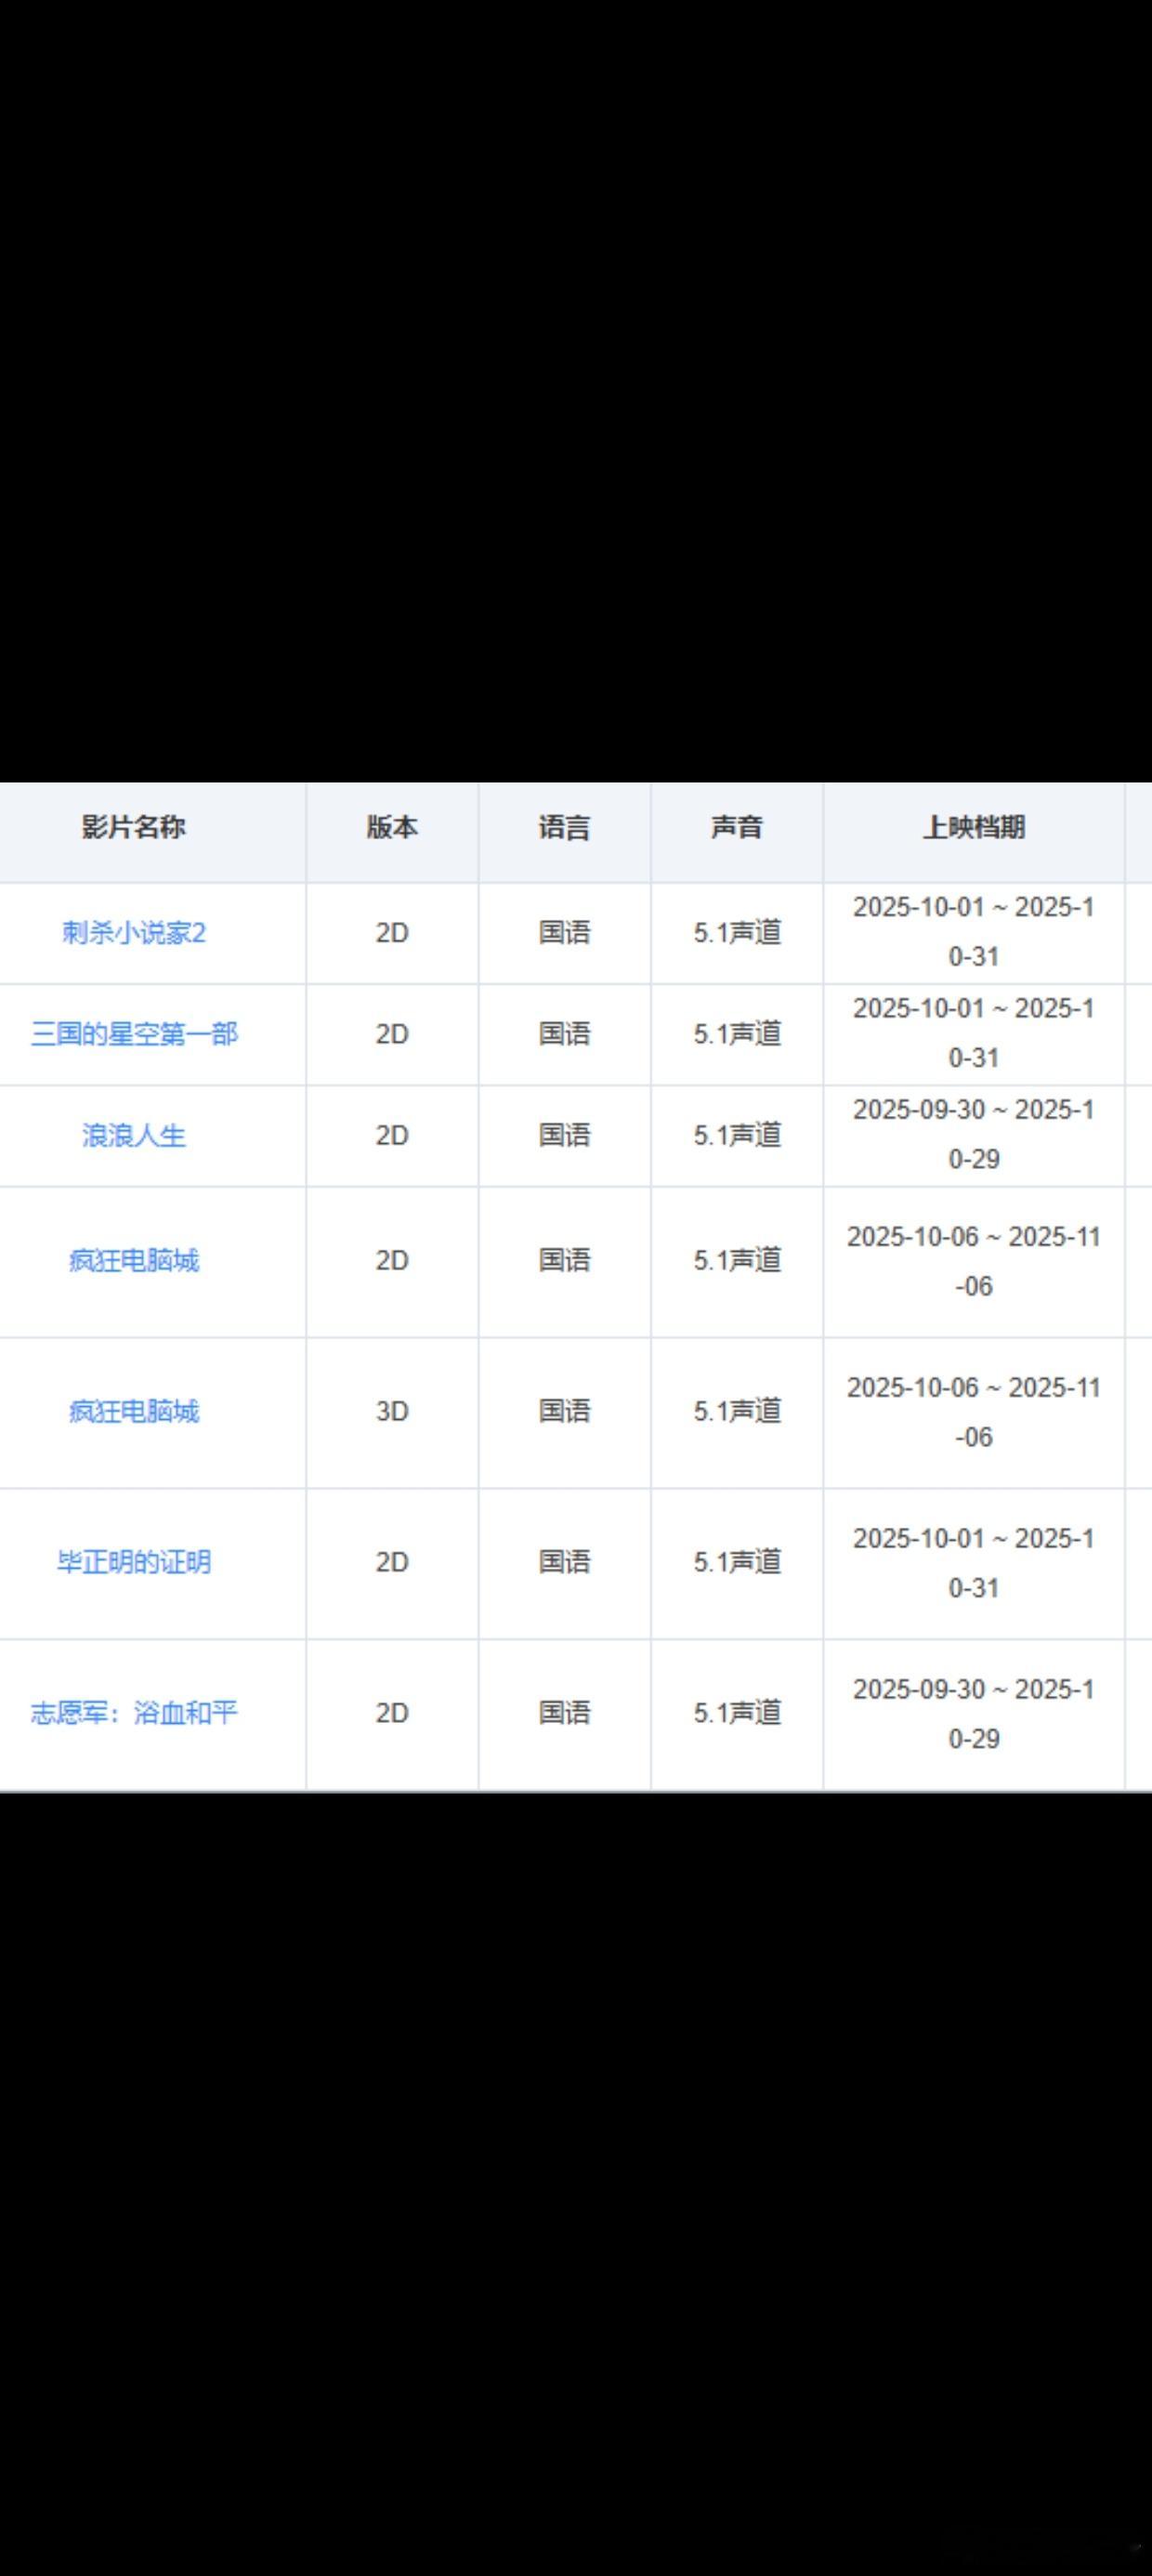Select 2D version cell for 浪浪人生
This screenshot has height=2576, width=1152.
tap(392, 1136)
